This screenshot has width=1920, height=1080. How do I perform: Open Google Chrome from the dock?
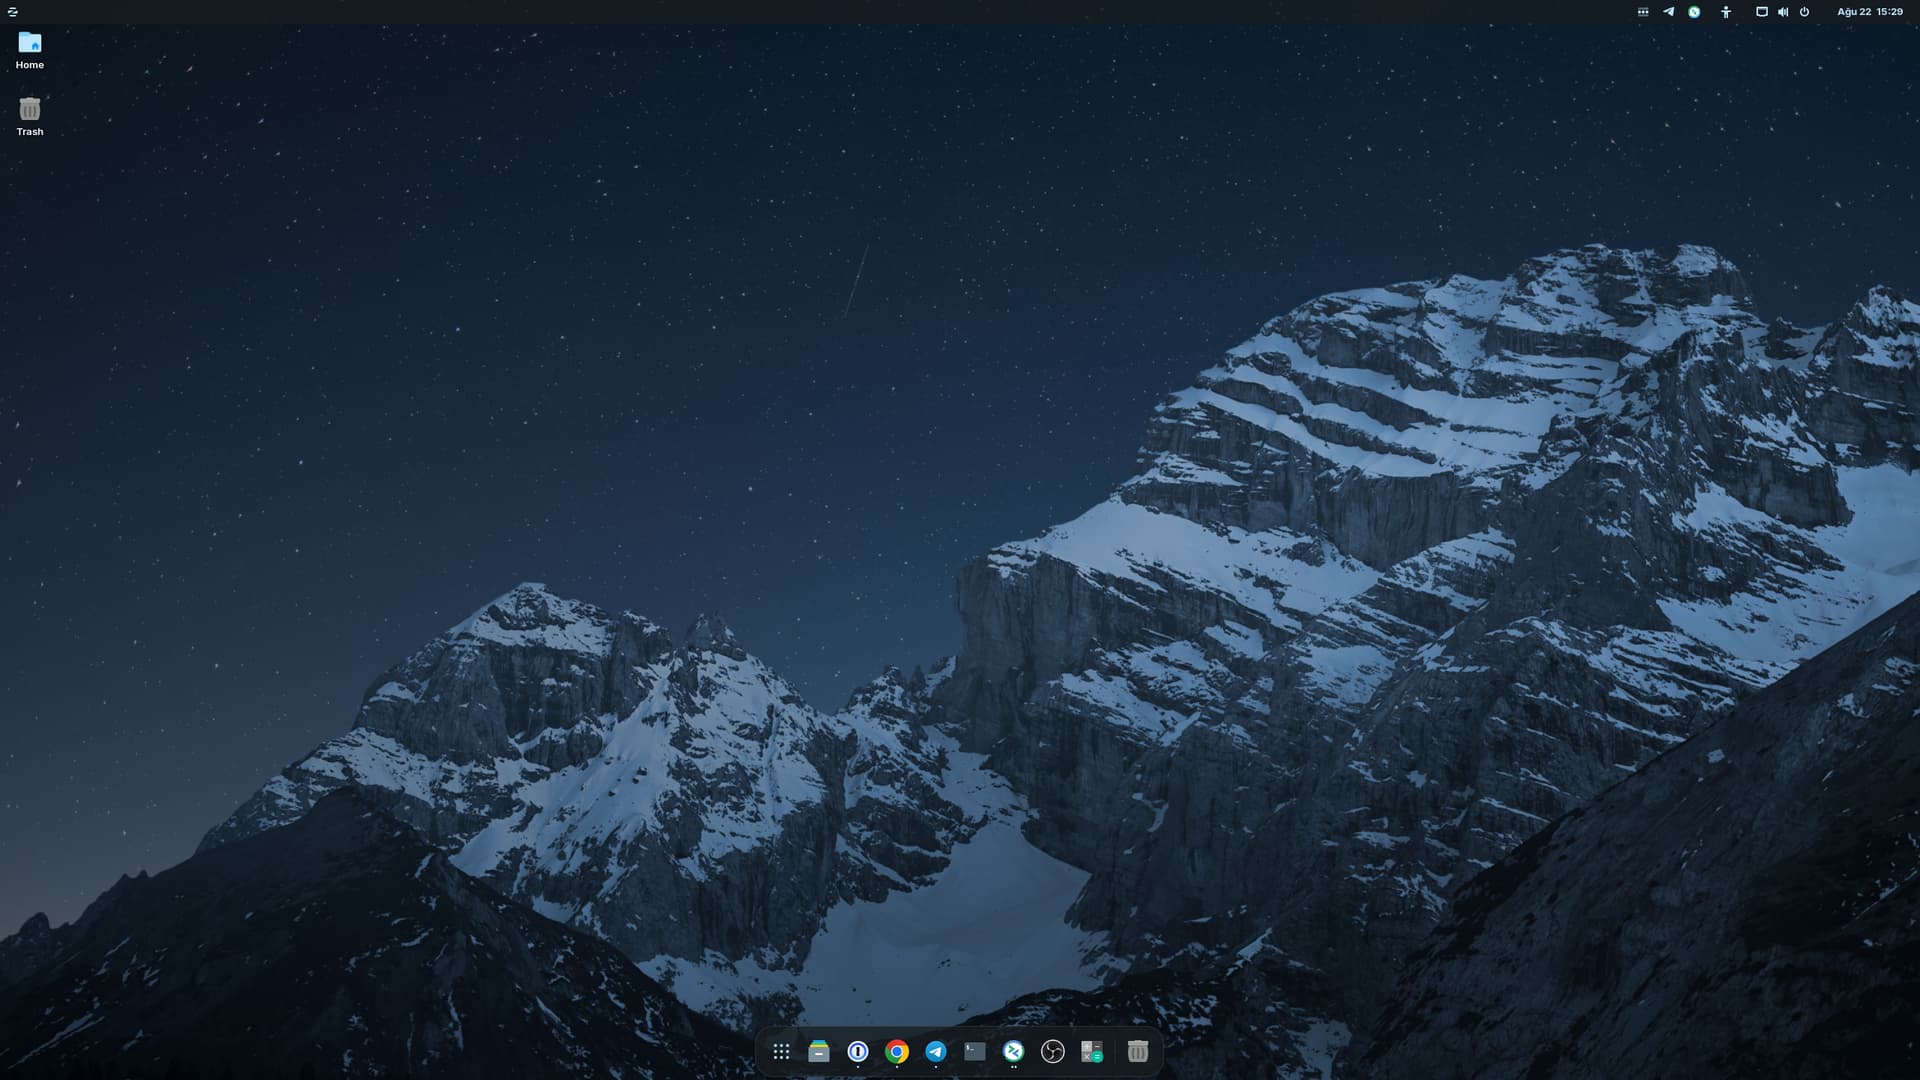pos(897,1051)
